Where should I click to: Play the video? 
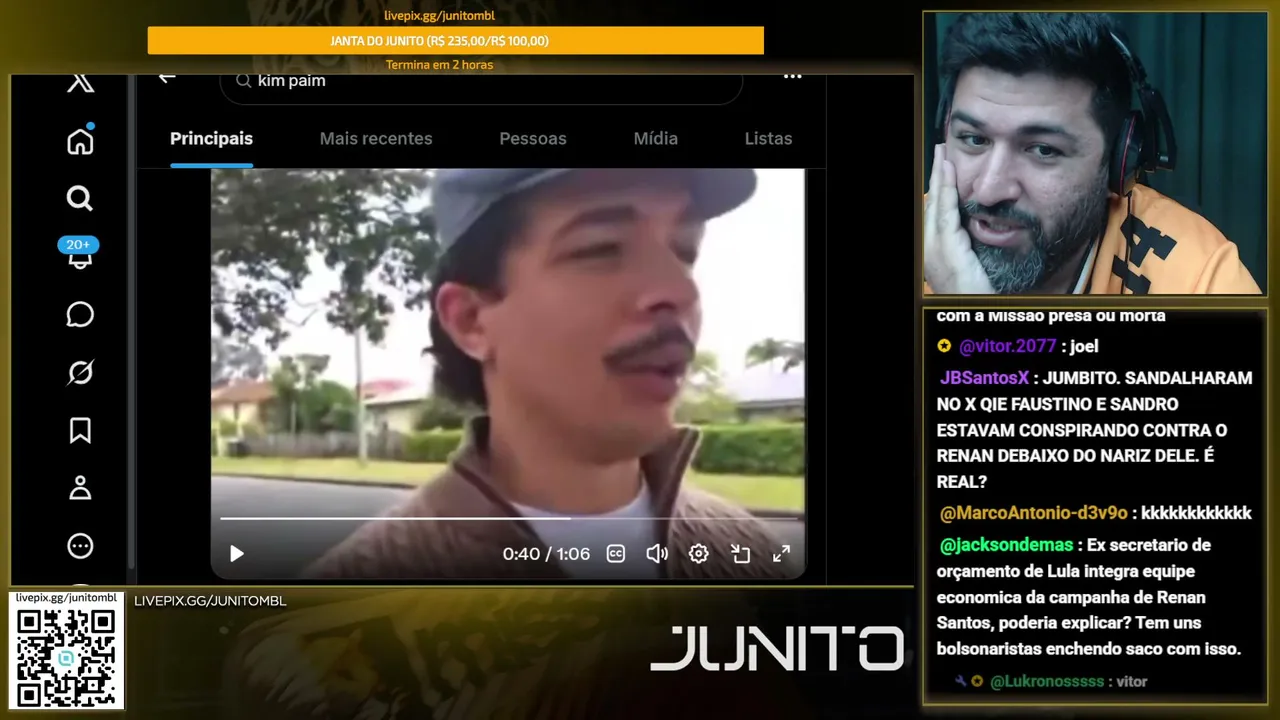coord(237,554)
